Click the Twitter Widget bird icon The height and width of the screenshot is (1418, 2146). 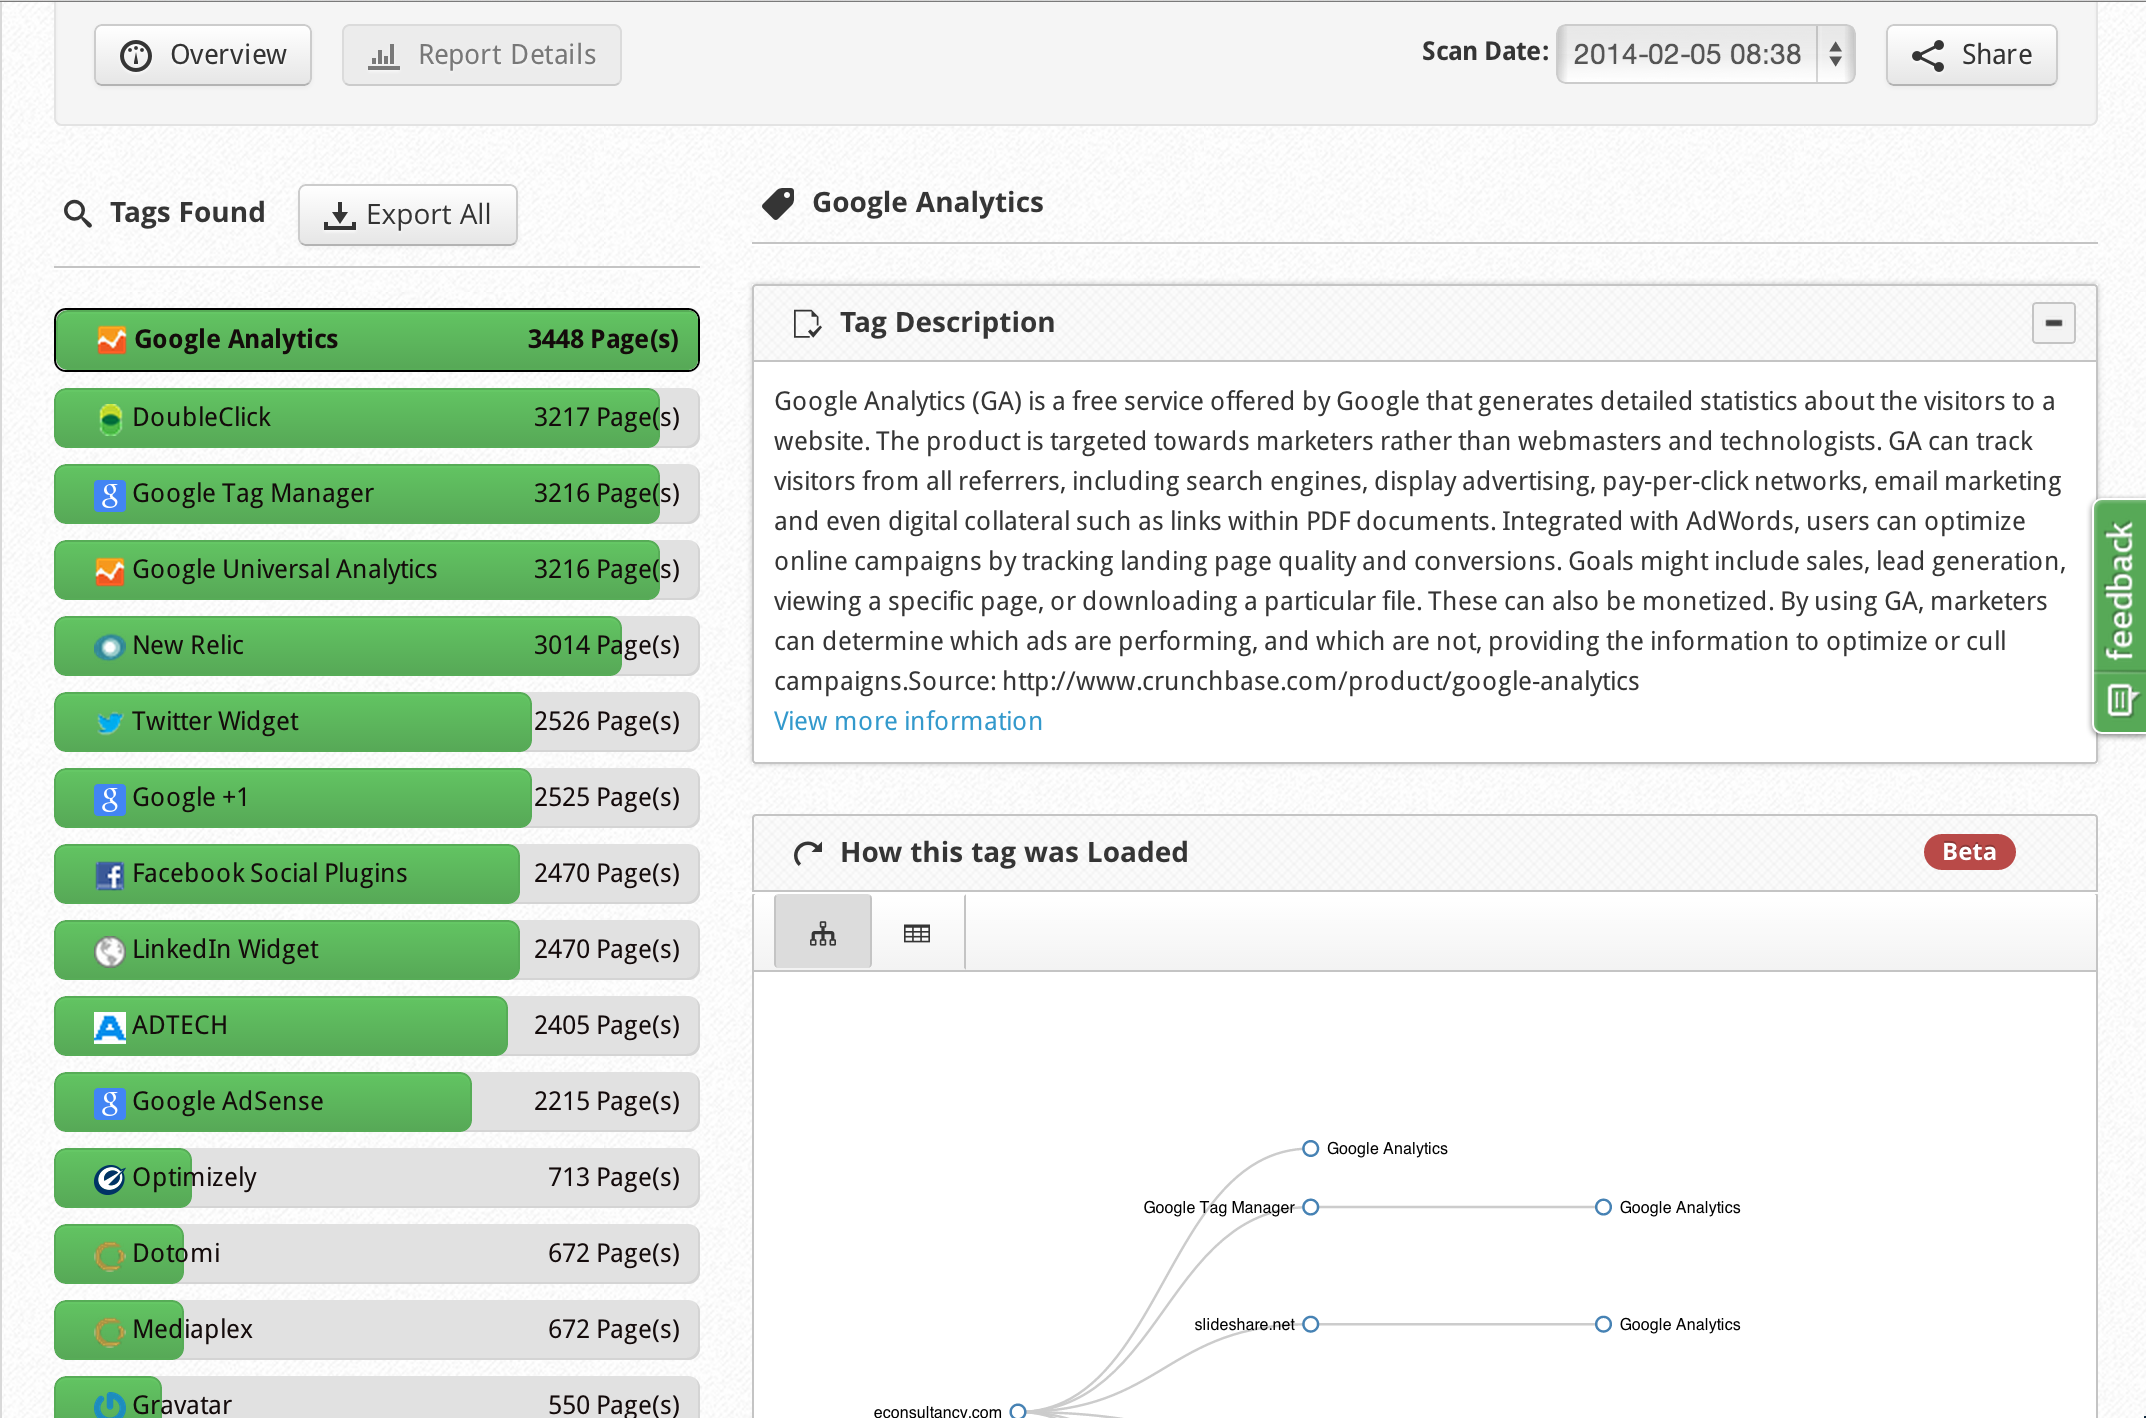point(109,722)
